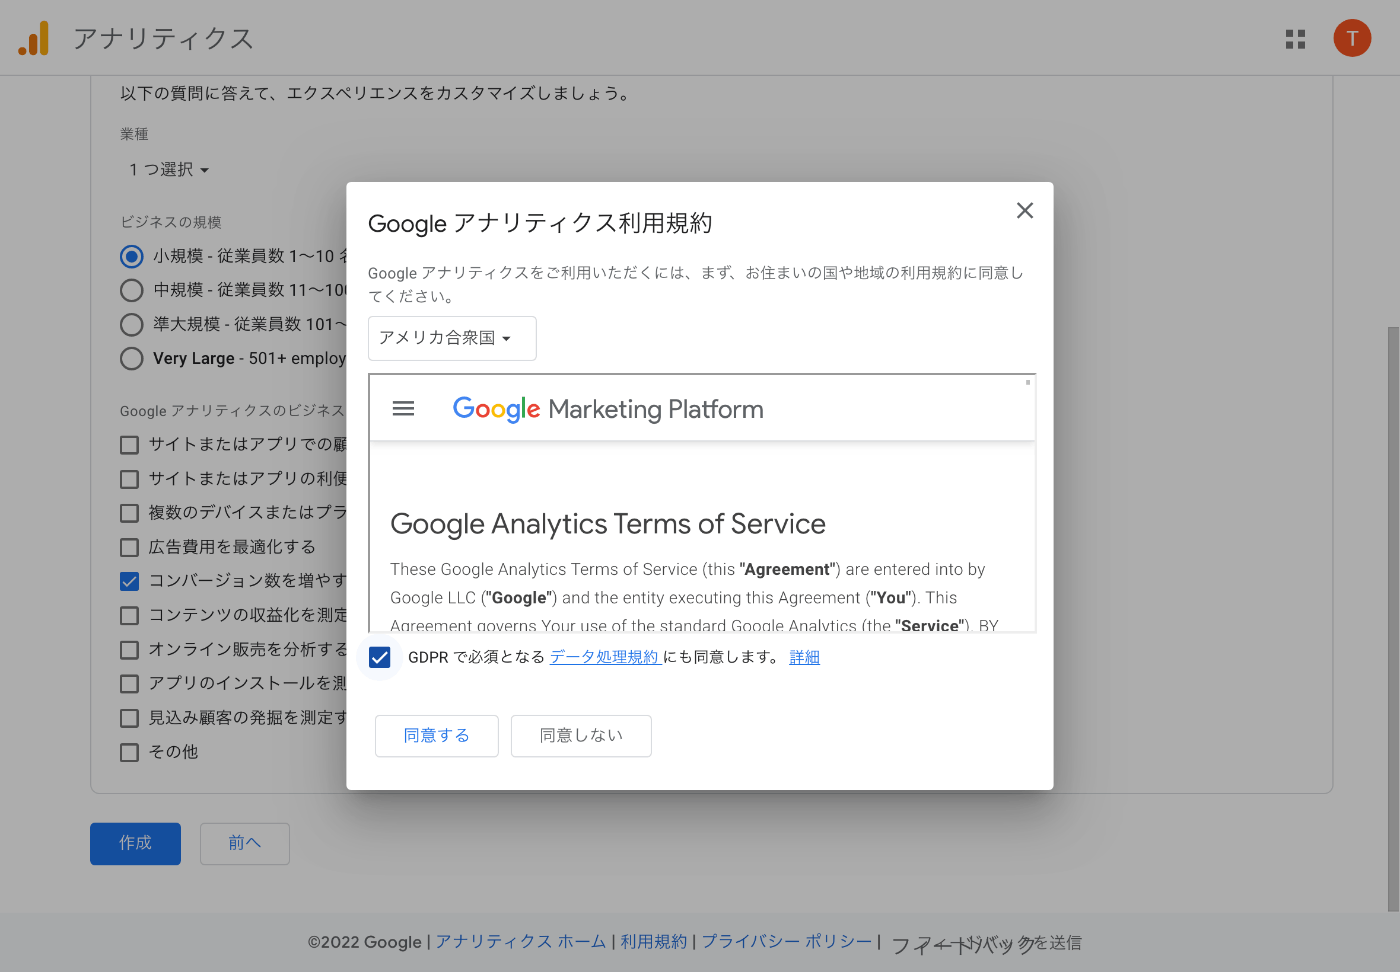1400x972 pixels.
Task: Select the Very Large radio button
Action: click(x=132, y=358)
